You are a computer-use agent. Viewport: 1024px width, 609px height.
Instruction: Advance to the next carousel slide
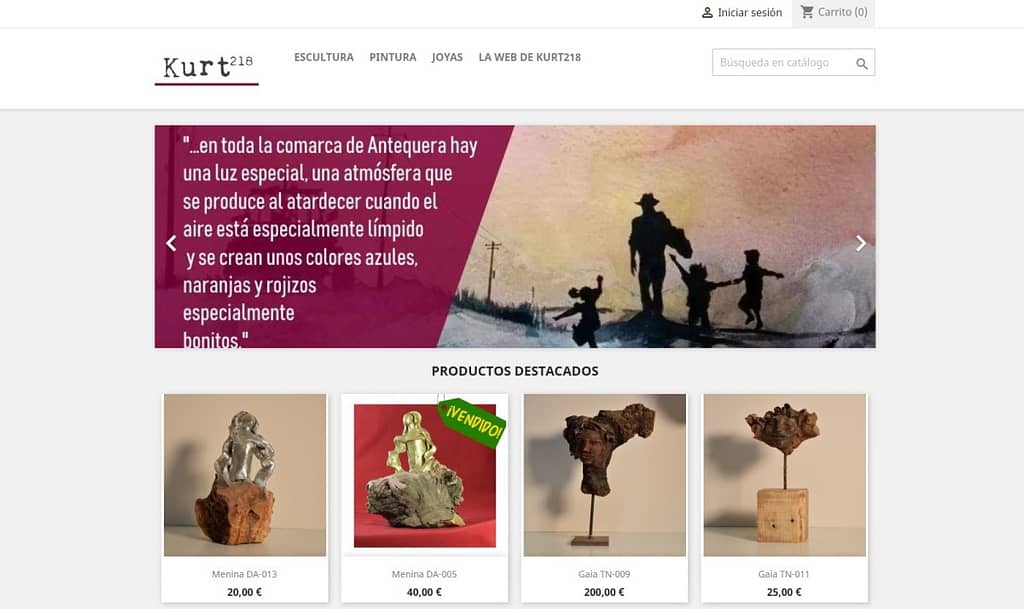click(x=861, y=243)
